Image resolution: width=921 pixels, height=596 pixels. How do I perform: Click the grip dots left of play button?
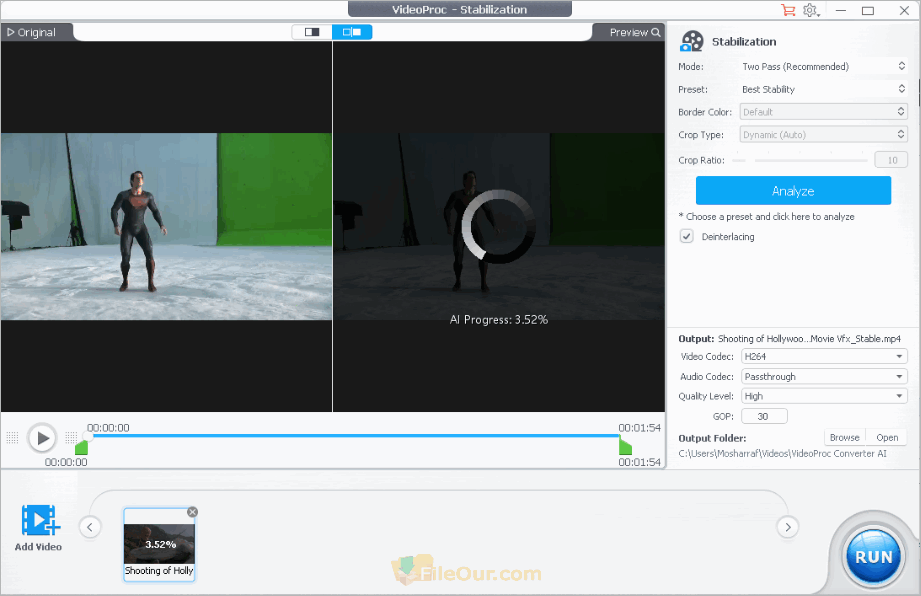(12, 437)
